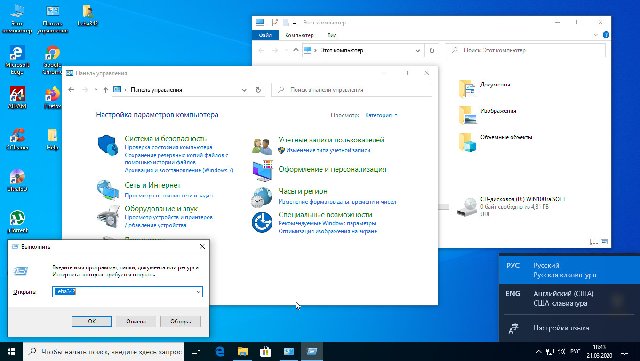The width and height of the screenshot is (640, 361).
Task: Open Explorer quick access toolbar dropdown
Action: coord(295,22)
